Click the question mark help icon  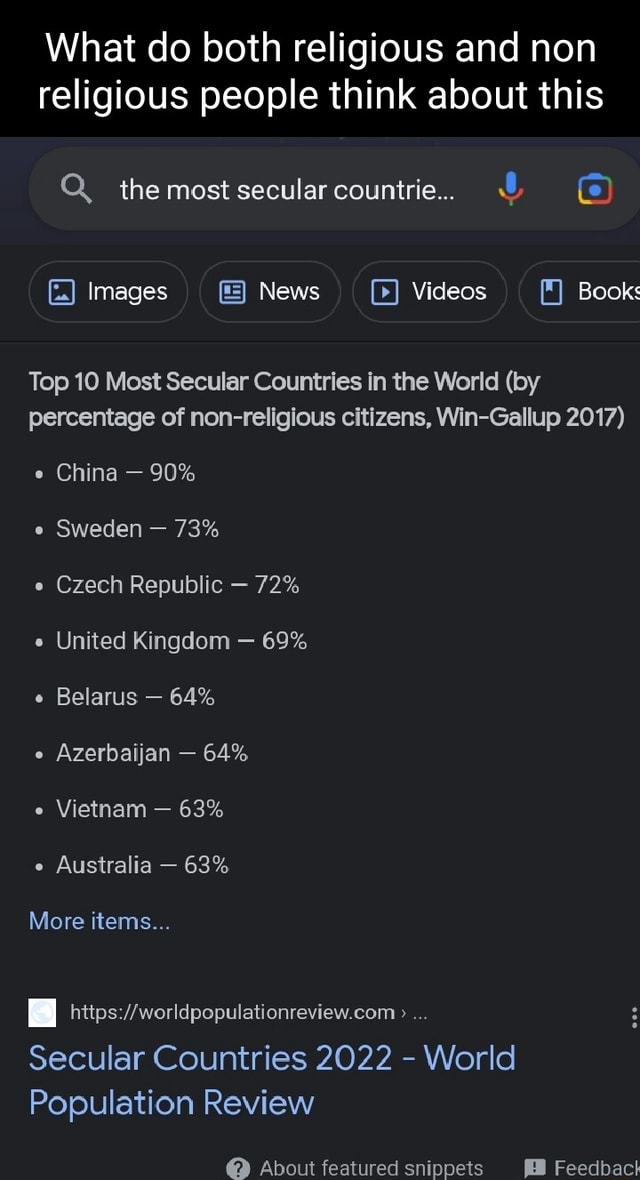[x=235, y=1168]
